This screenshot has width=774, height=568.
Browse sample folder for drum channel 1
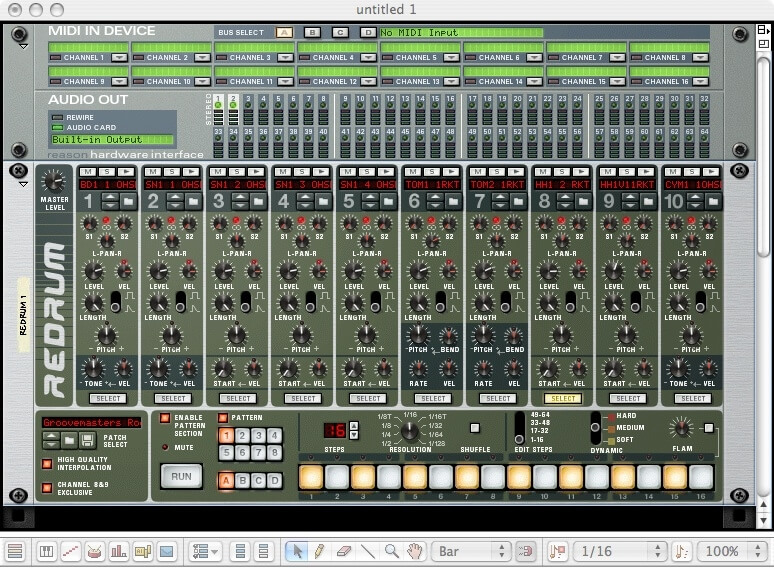tap(128, 201)
